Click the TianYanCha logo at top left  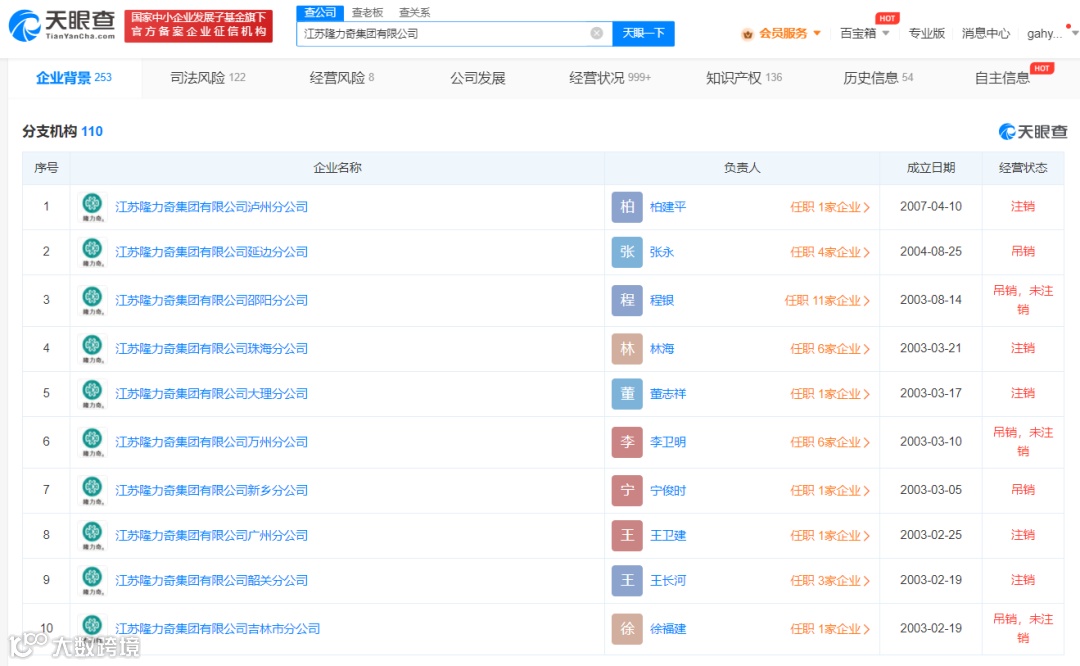pyautogui.click(x=61, y=25)
